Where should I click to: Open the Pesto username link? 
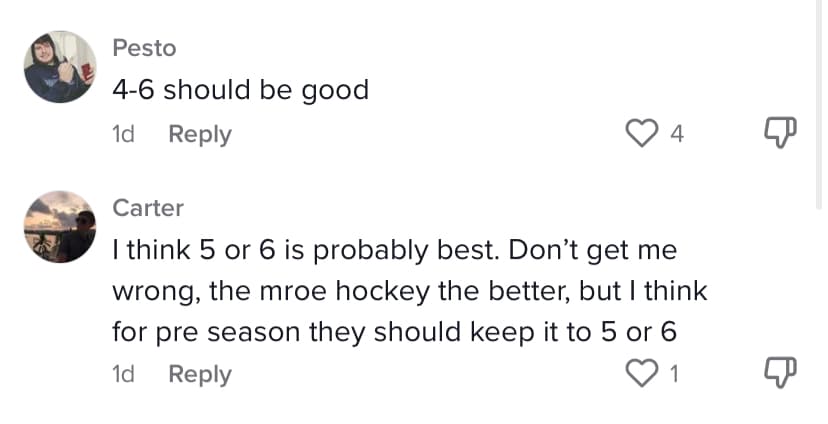[x=142, y=47]
